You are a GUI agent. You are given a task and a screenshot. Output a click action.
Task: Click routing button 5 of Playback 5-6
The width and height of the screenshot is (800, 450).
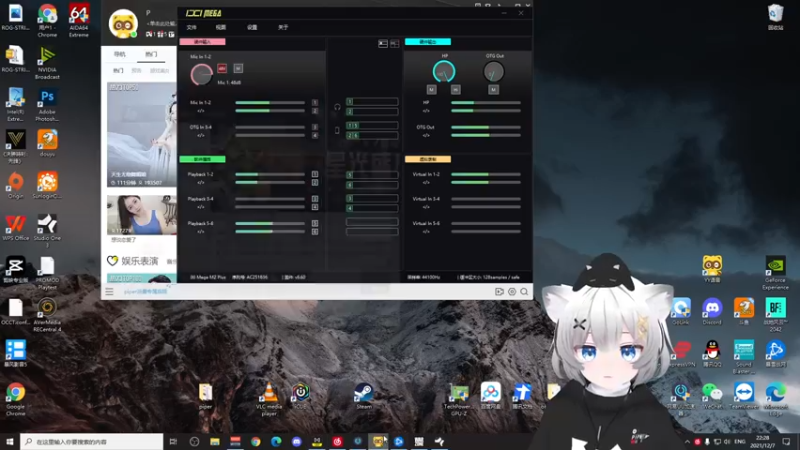[315, 223]
